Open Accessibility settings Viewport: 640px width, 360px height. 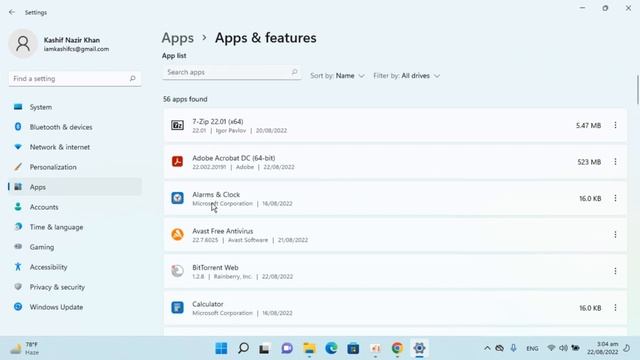point(75,267)
